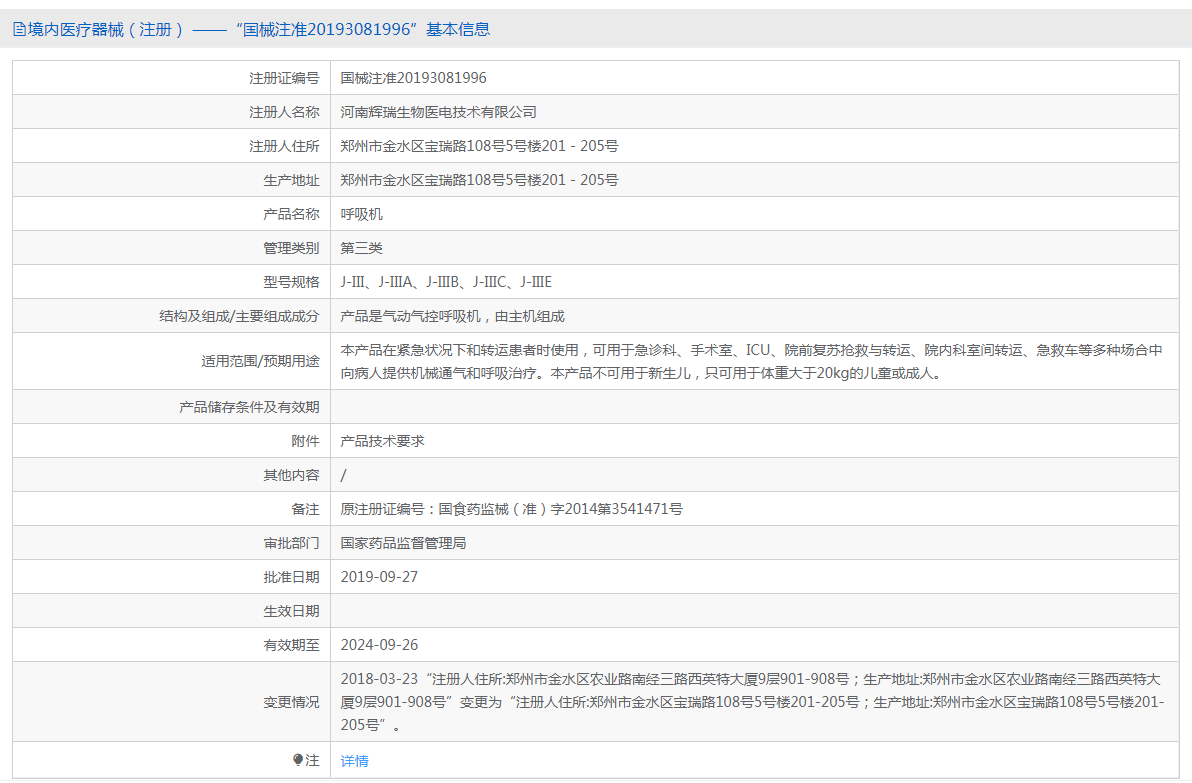Click the 结构及组成/主要组成成分 label
The height and width of the screenshot is (783, 1192).
(239, 316)
